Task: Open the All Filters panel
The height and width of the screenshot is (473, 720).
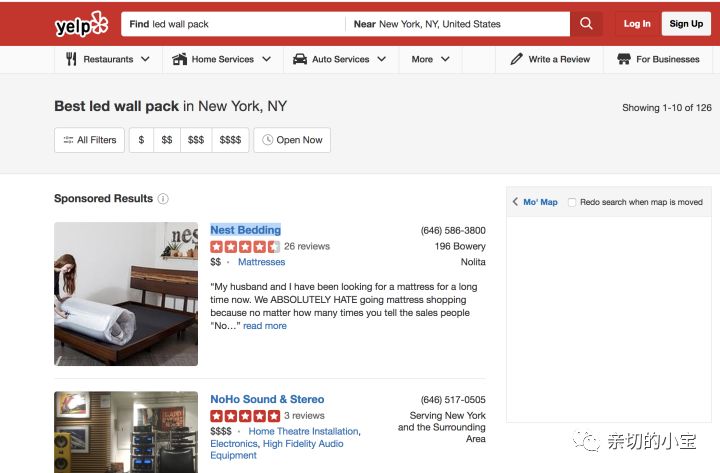Action: 90,140
